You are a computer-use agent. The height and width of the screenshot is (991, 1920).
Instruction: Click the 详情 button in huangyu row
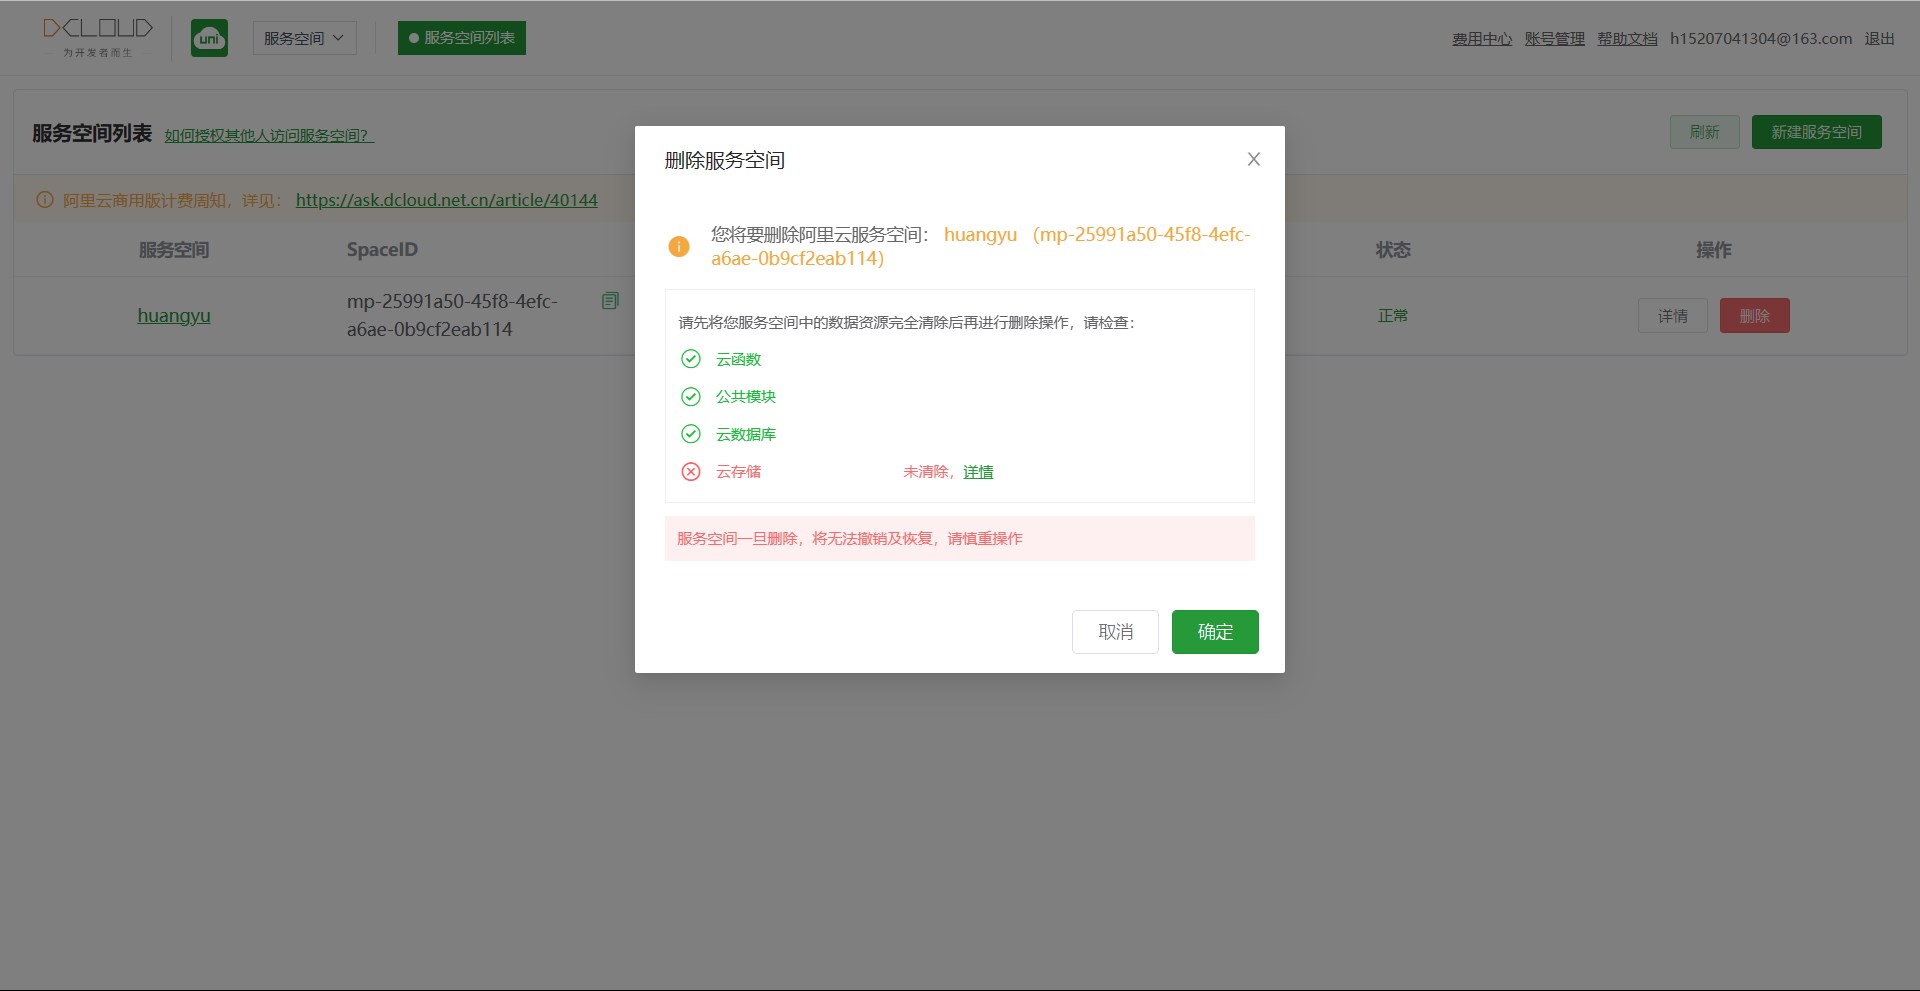point(1673,316)
